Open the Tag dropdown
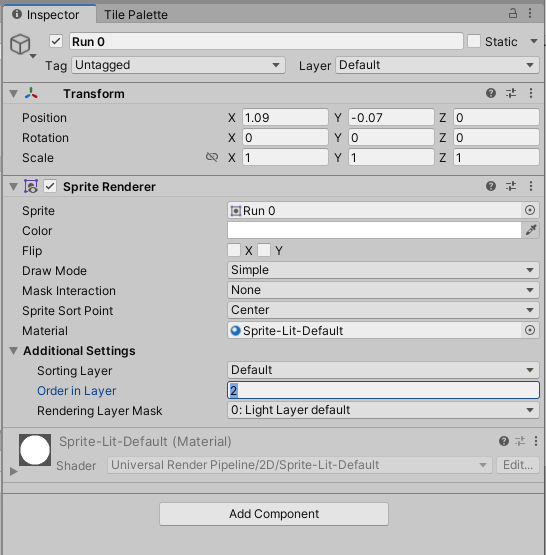Screen dimensions: 546x555 click(178, 65)
